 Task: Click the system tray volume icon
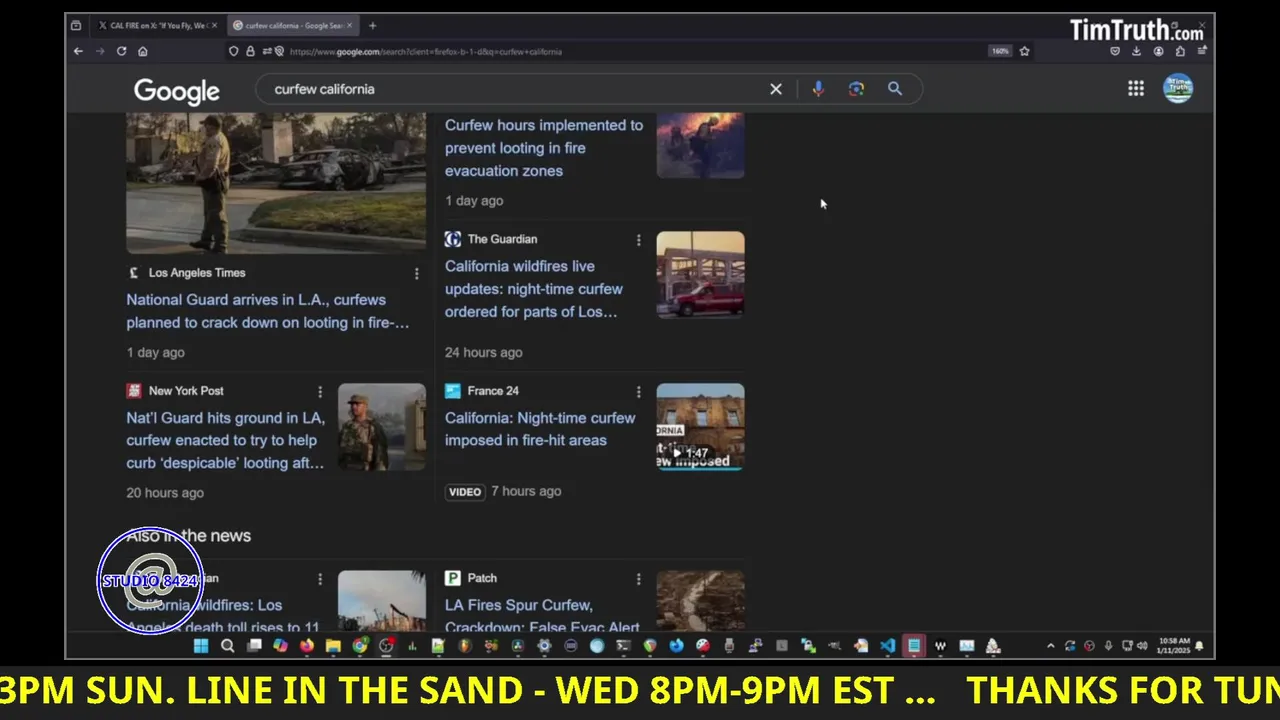coord(1142,646)
